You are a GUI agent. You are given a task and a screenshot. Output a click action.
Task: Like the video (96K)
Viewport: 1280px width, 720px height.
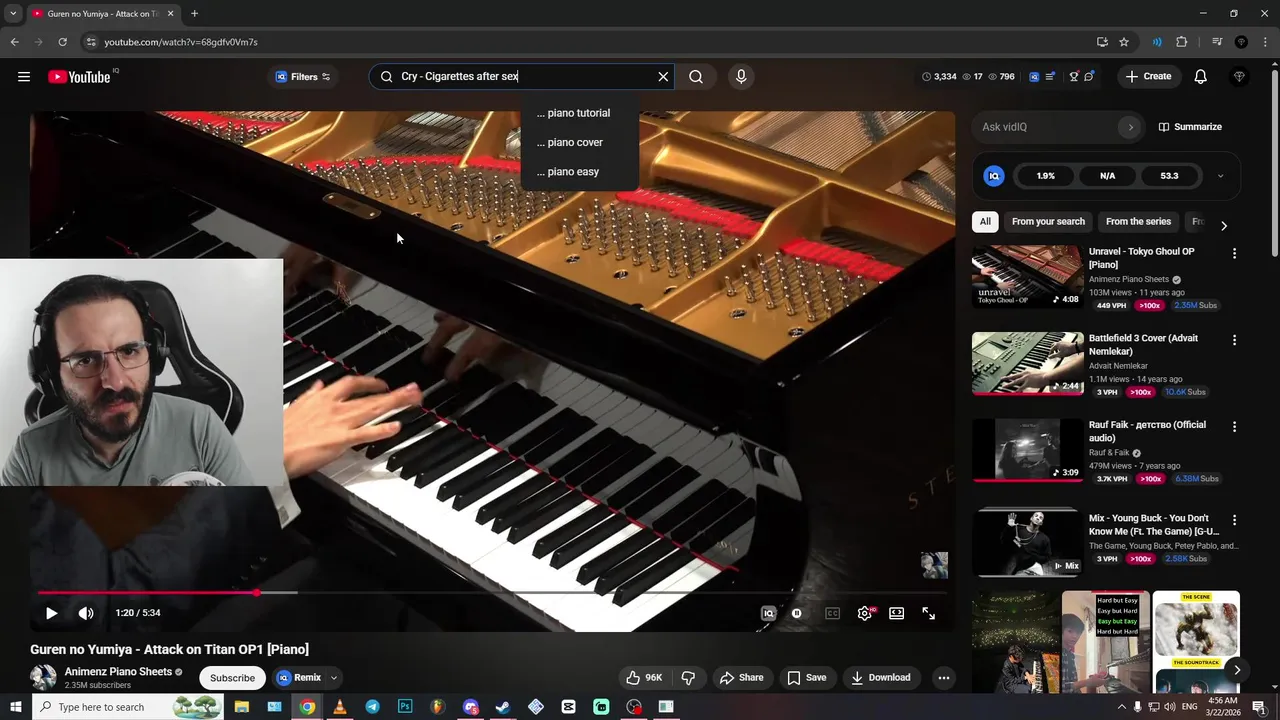644,678
